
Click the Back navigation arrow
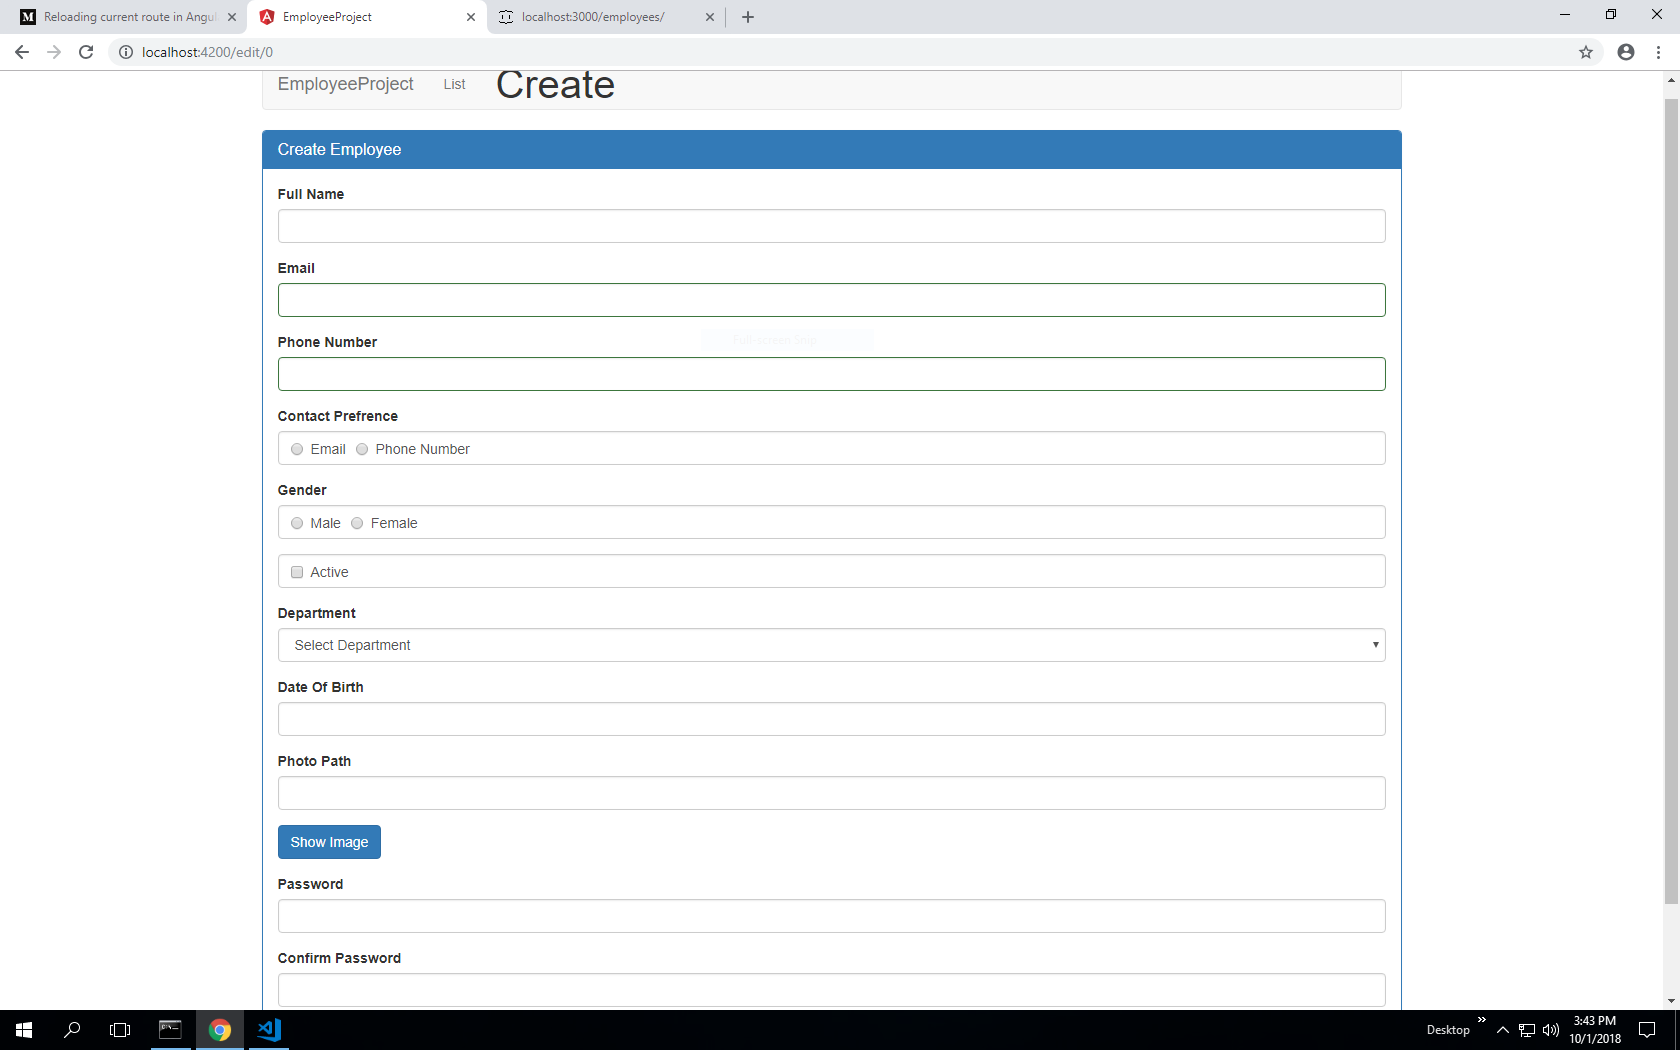pos(21,52)
